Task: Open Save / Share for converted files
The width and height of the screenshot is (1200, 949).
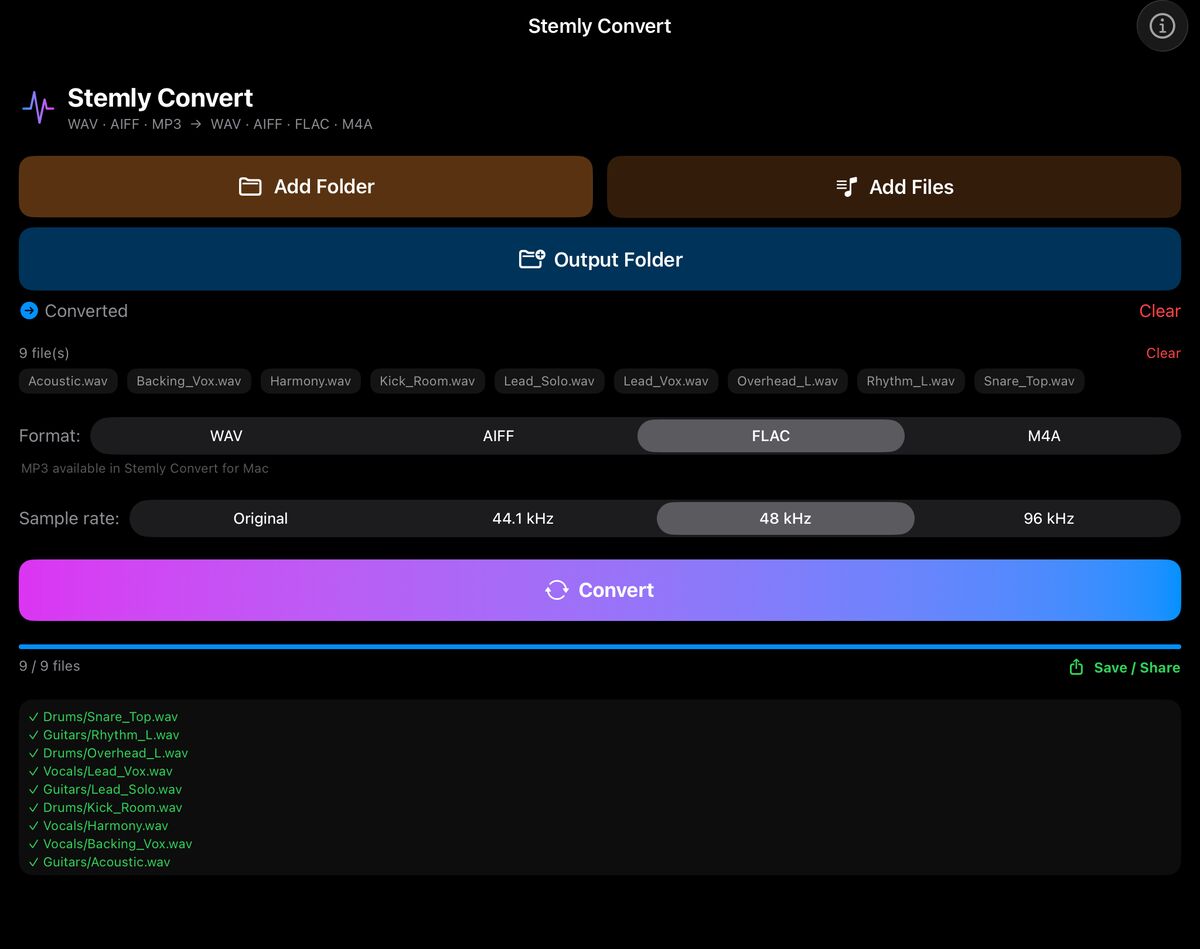Action: coord(1125,667)
